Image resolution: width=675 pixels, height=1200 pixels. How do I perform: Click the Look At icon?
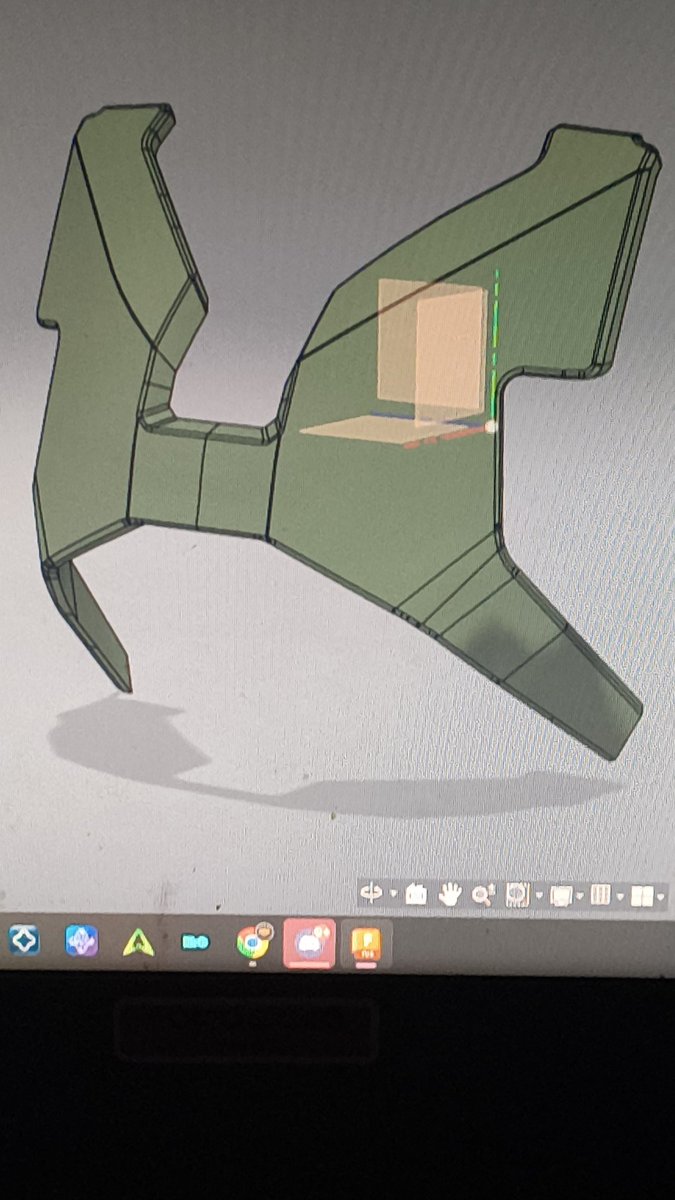click(416, 895)
